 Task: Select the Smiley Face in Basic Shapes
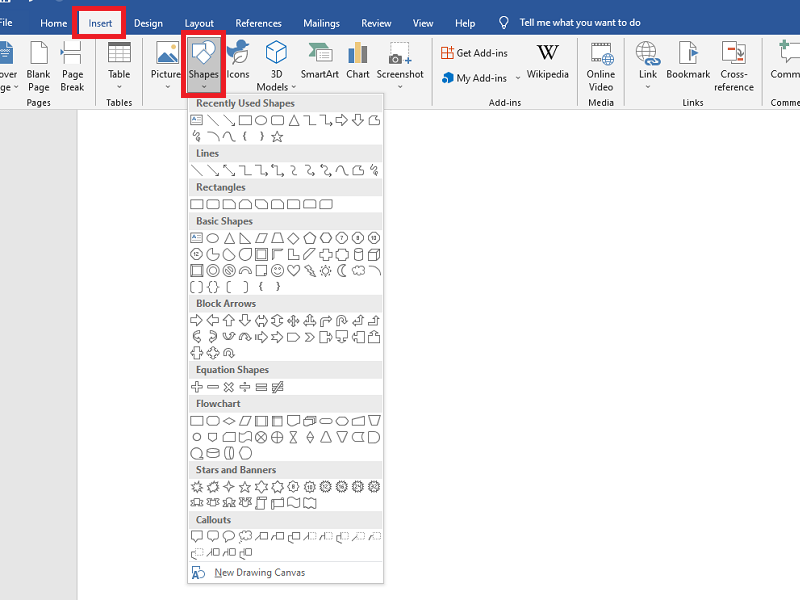pos(277,271)
